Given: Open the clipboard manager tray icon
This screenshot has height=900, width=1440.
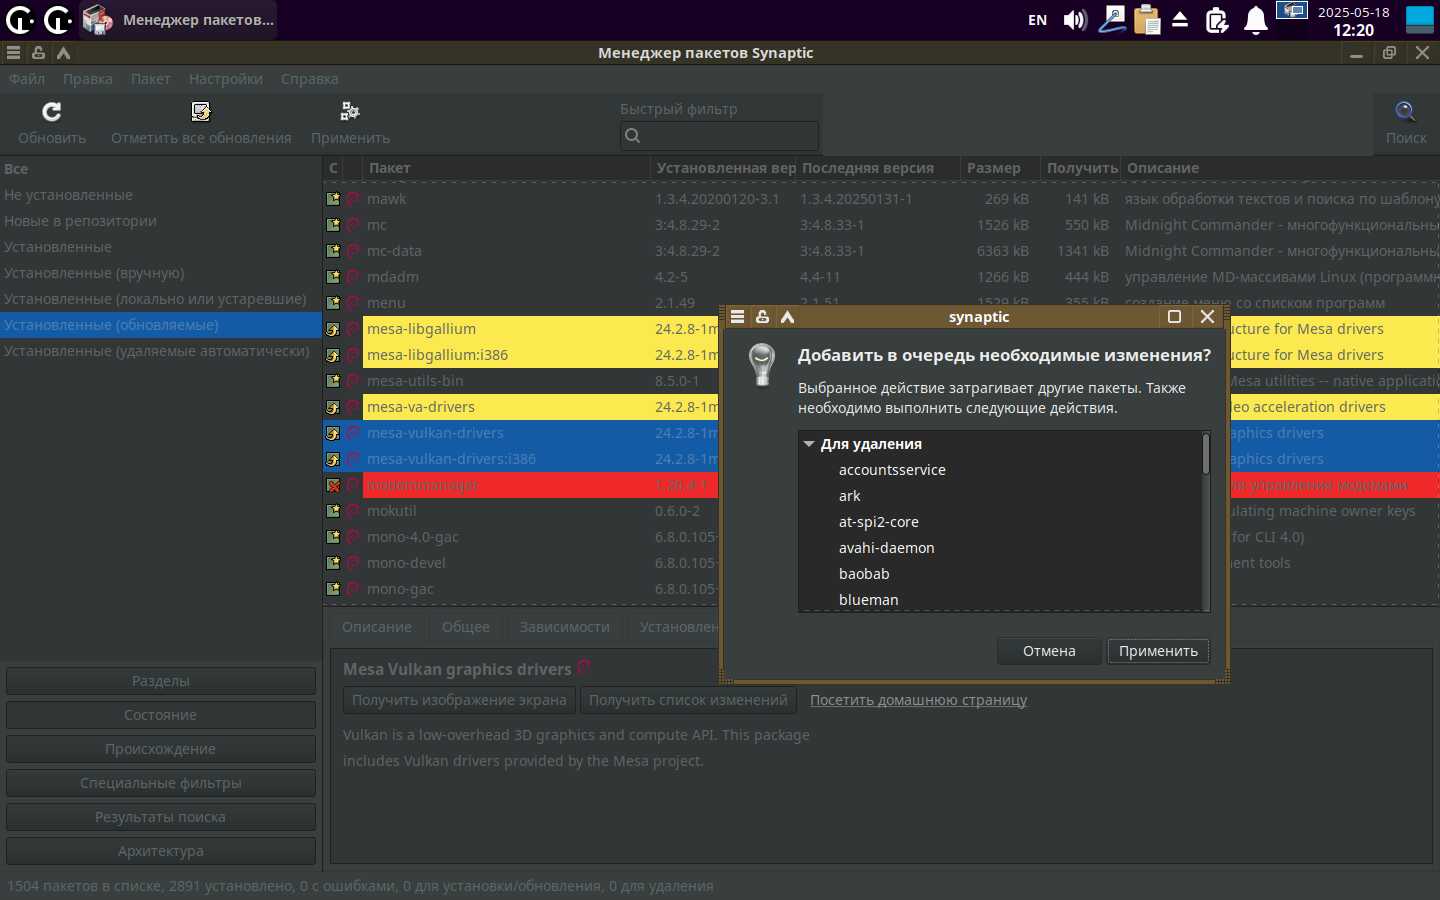Looking at the screenshot, I should click(x=1147, y=20).
